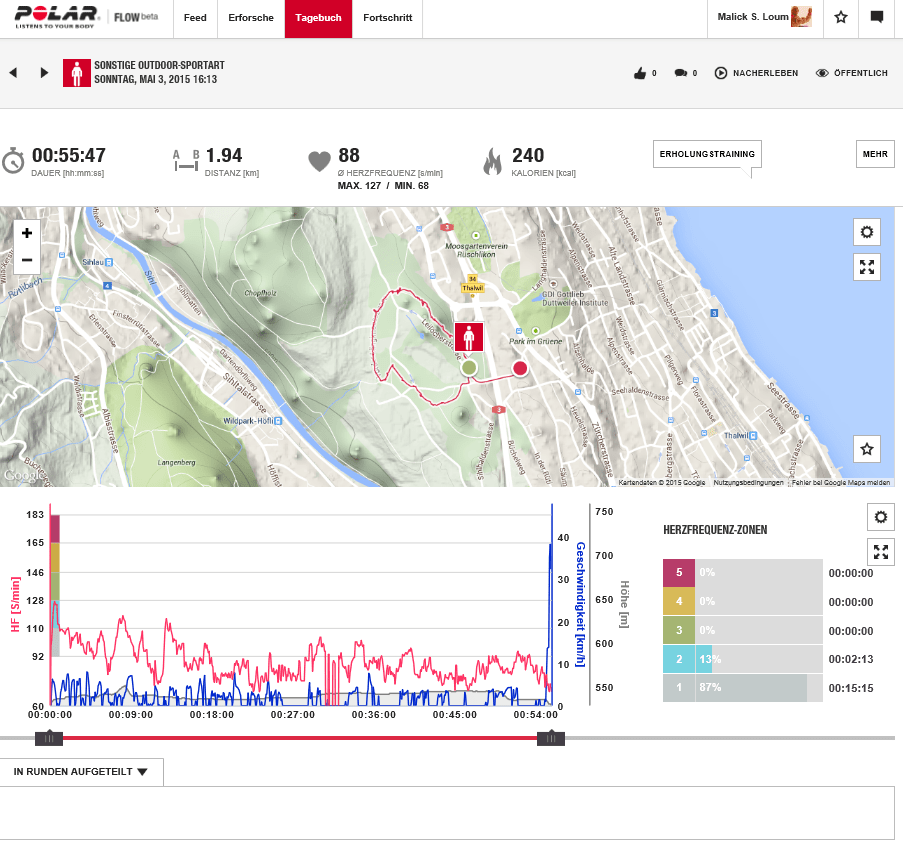This screenshot has height=847, width=903.
Task: Expand the heart rate chart fullscreen
Action: coord(880,551)
